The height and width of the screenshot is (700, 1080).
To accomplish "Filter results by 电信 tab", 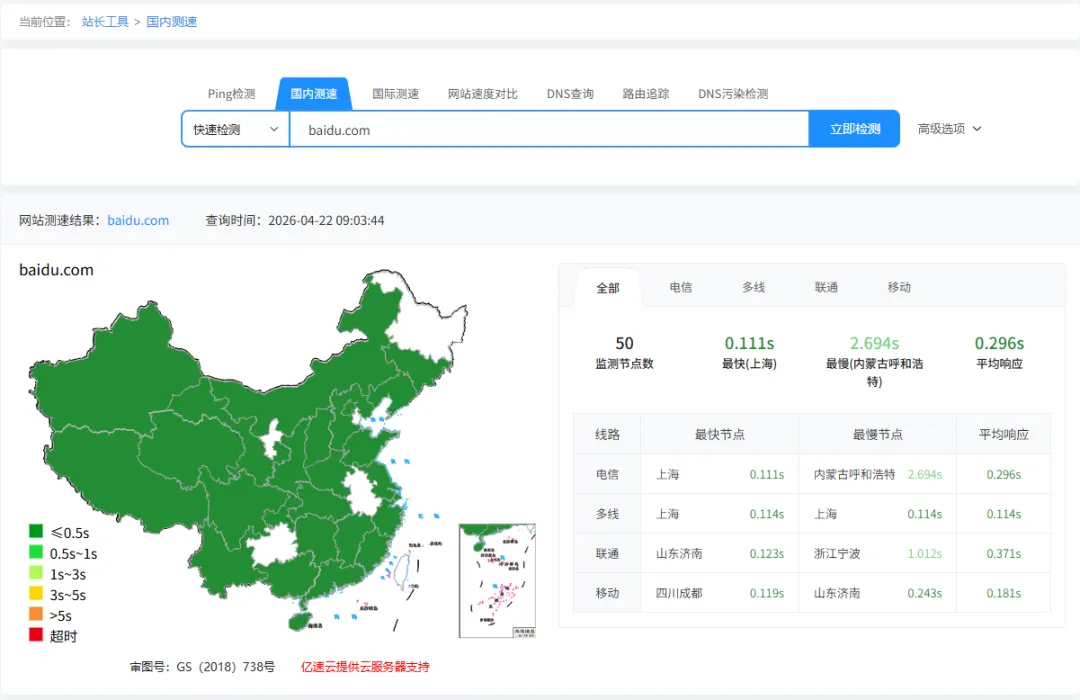I will coord(681,287).
